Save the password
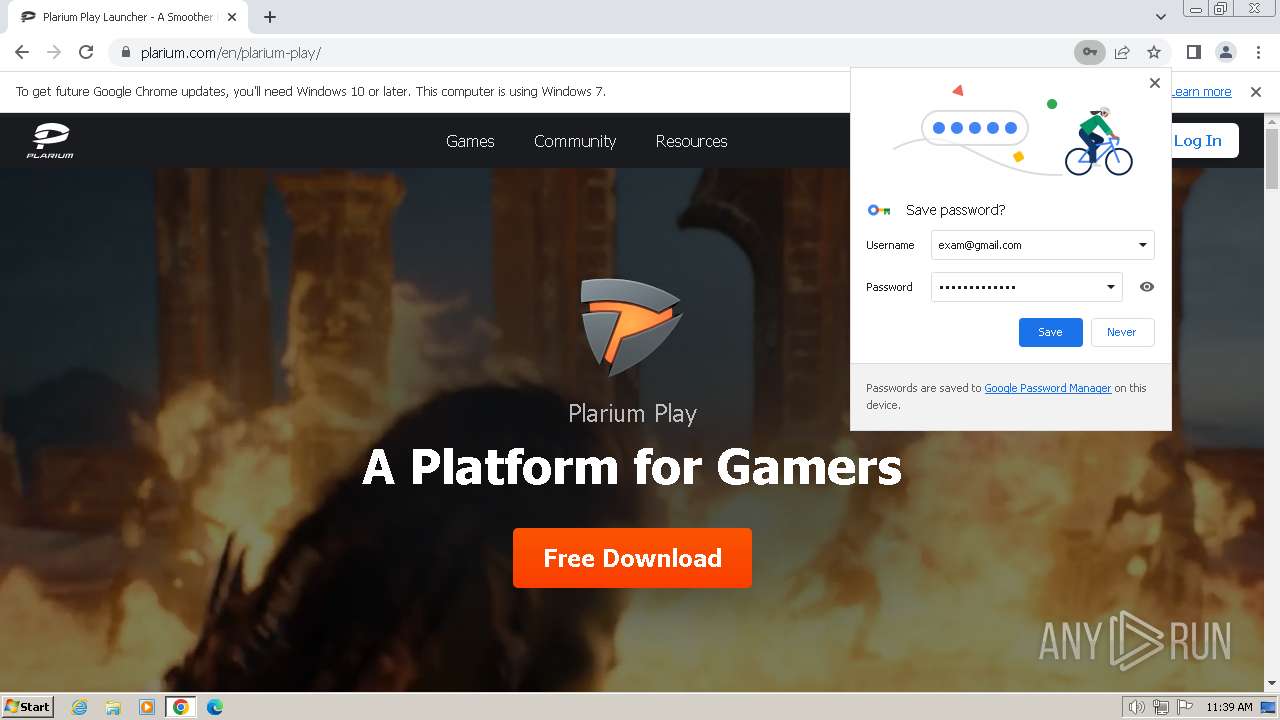This screenshot has width=1280, height=720. 1050,332
